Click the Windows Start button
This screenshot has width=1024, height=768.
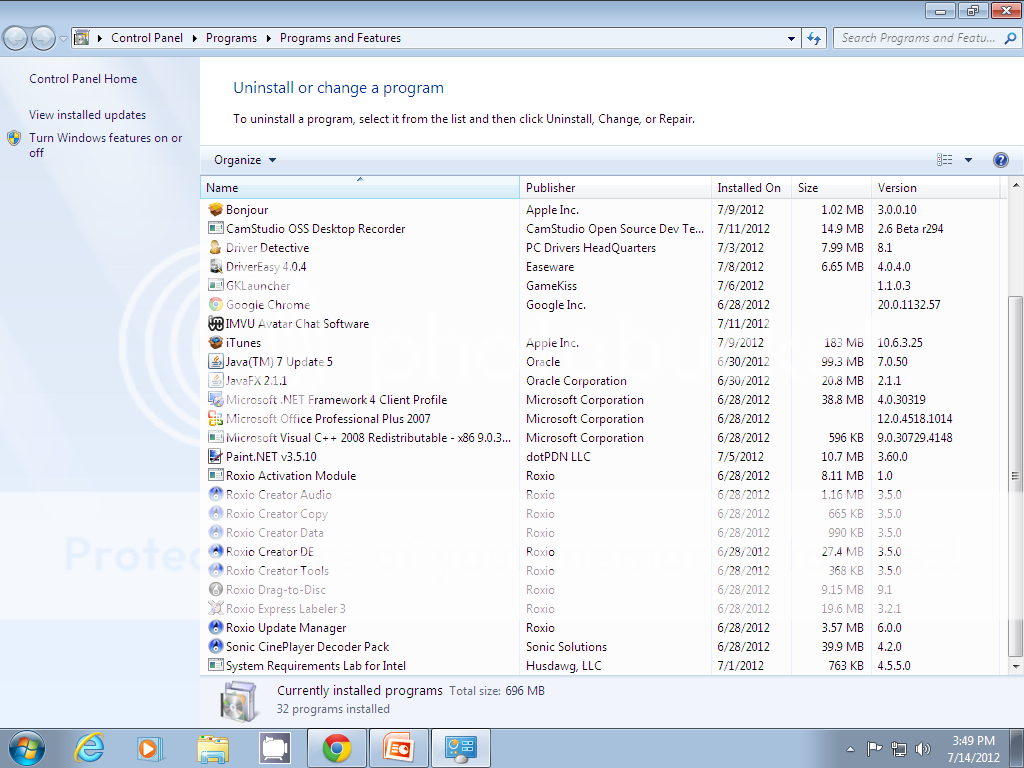(x=26, y=748)
